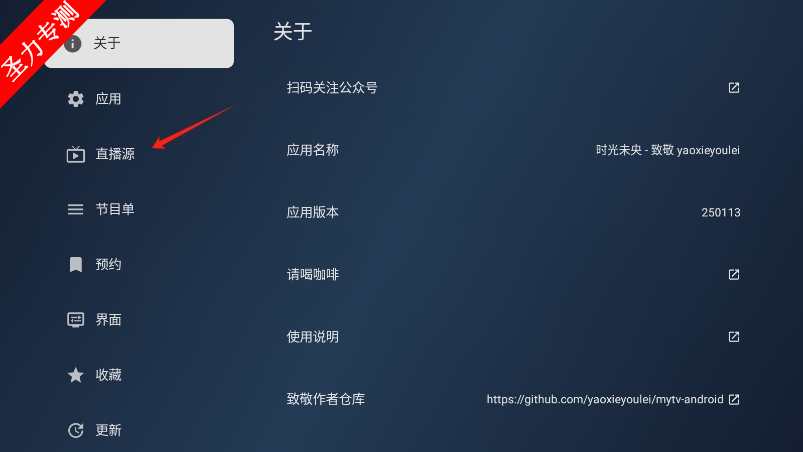This screenshot has height=452, width=803.
Task: Select the 应用名称 row
Action: click(x=513, y=150)
